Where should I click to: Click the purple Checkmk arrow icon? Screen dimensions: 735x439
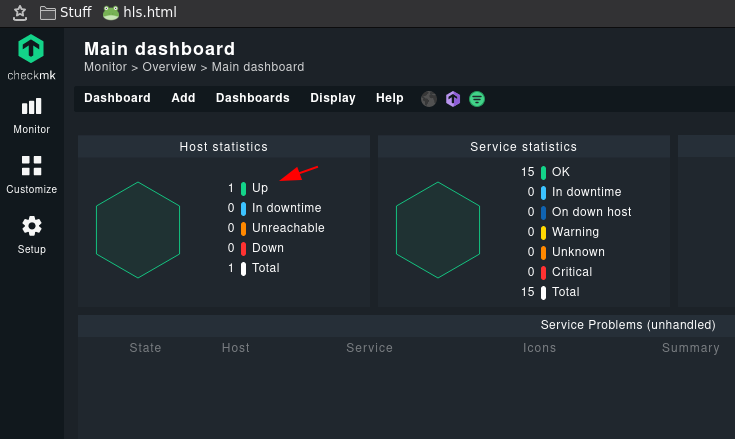(x=453, y=99)
